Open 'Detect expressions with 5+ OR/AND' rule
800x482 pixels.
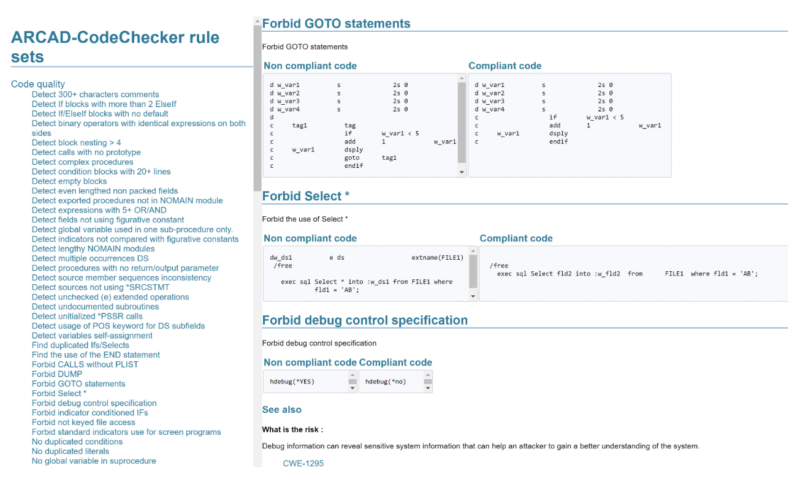99,211
